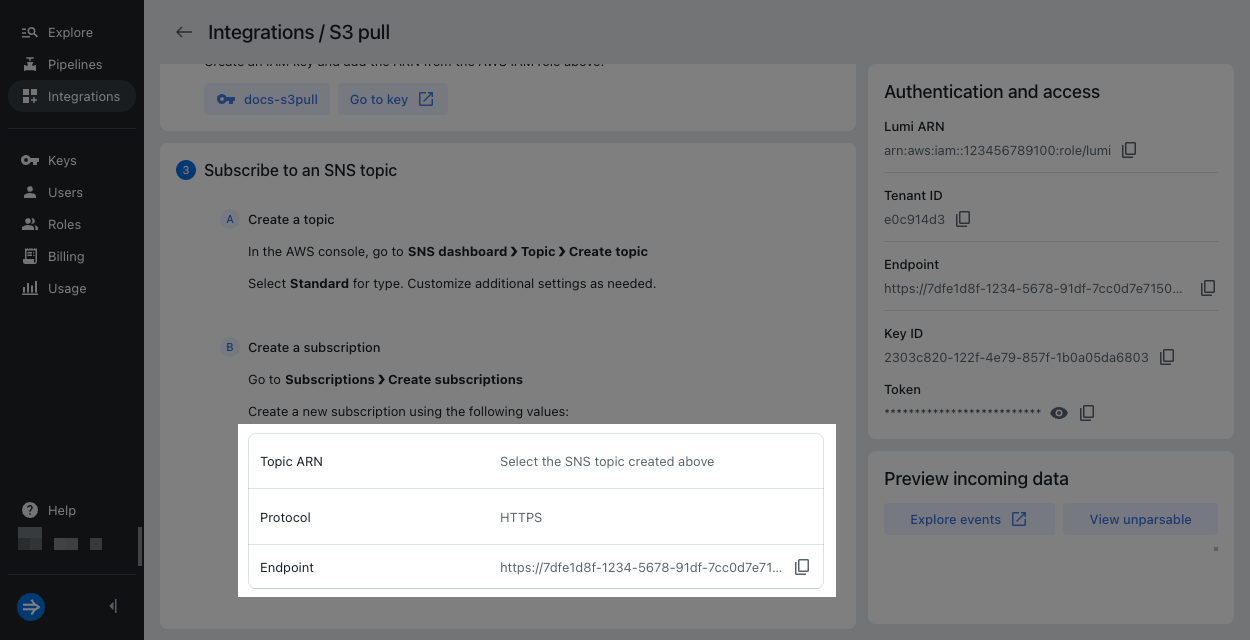This screenshot has height=640, width=1250.
Task: Copy the Token value
Action: click(x=1087, y=412)
